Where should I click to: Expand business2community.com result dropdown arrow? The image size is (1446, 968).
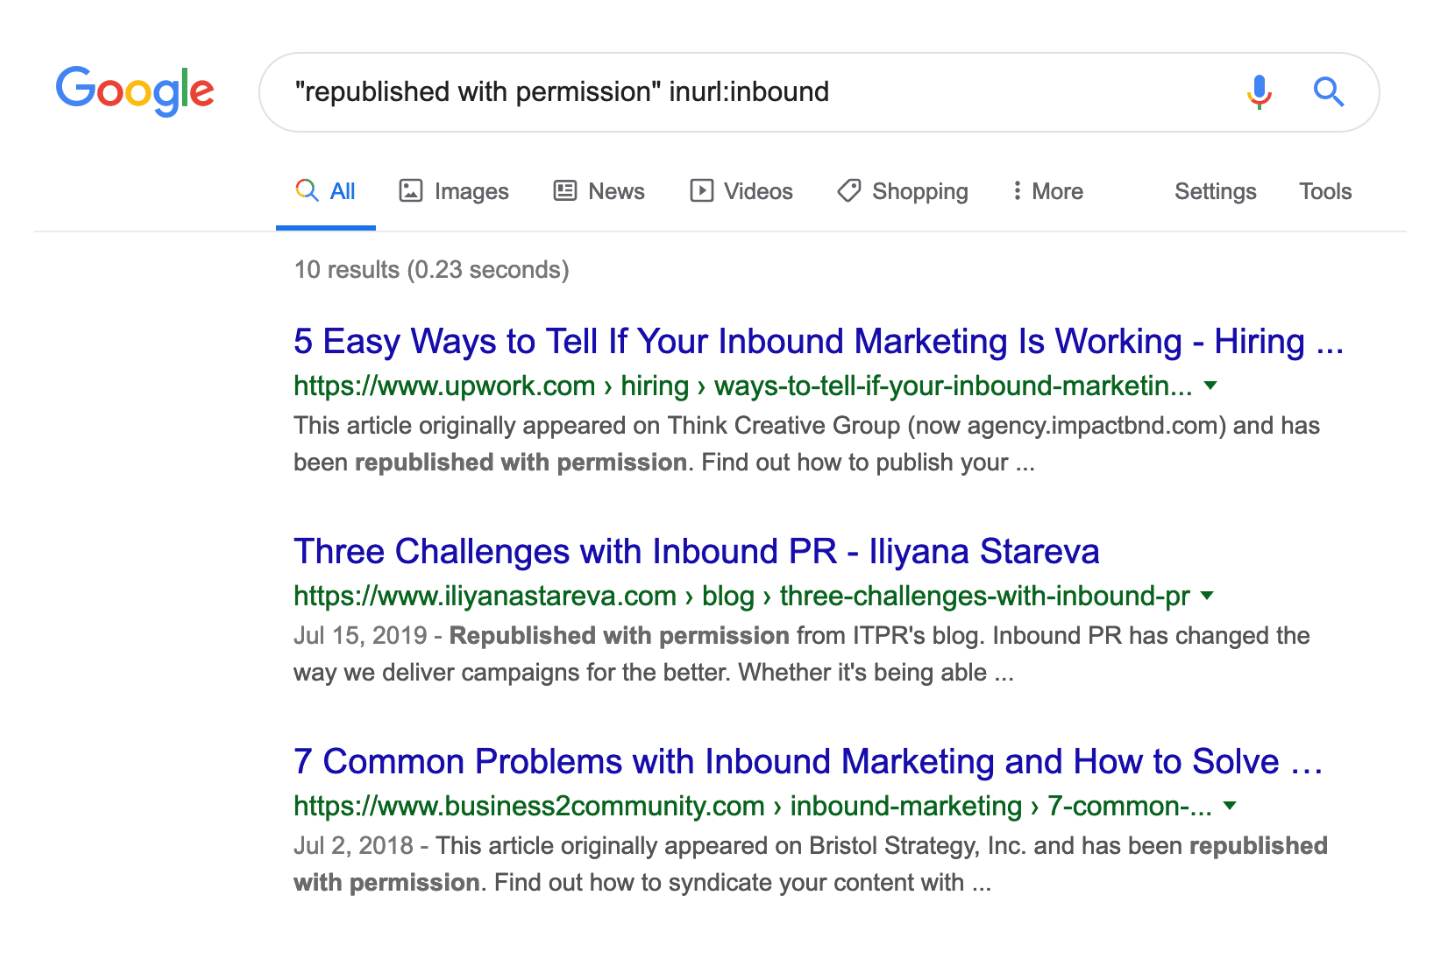click(1230, 806)
